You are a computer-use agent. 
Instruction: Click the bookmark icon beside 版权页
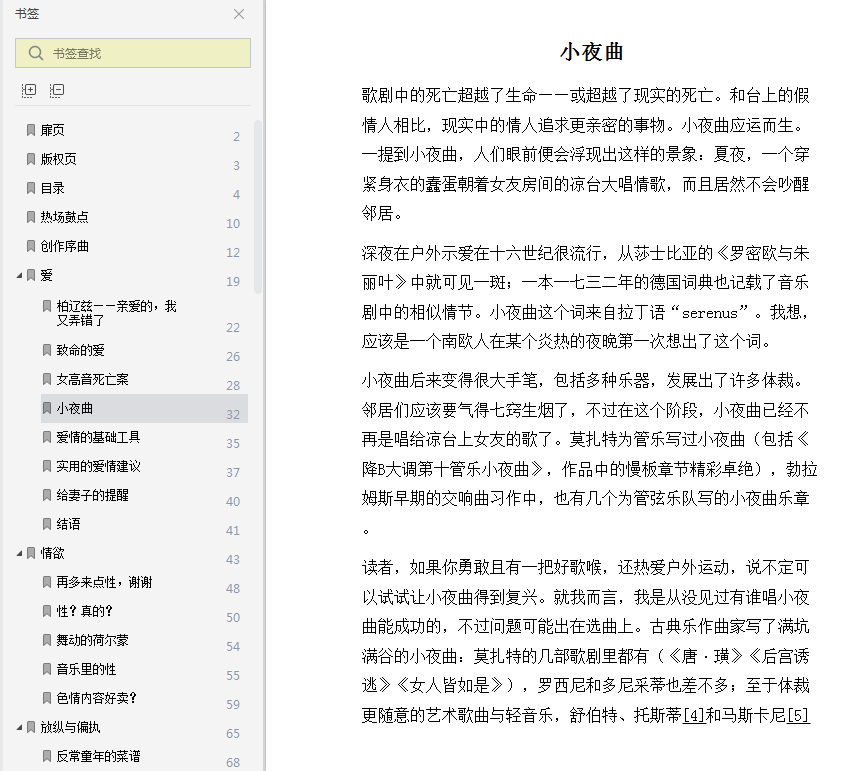31,159
